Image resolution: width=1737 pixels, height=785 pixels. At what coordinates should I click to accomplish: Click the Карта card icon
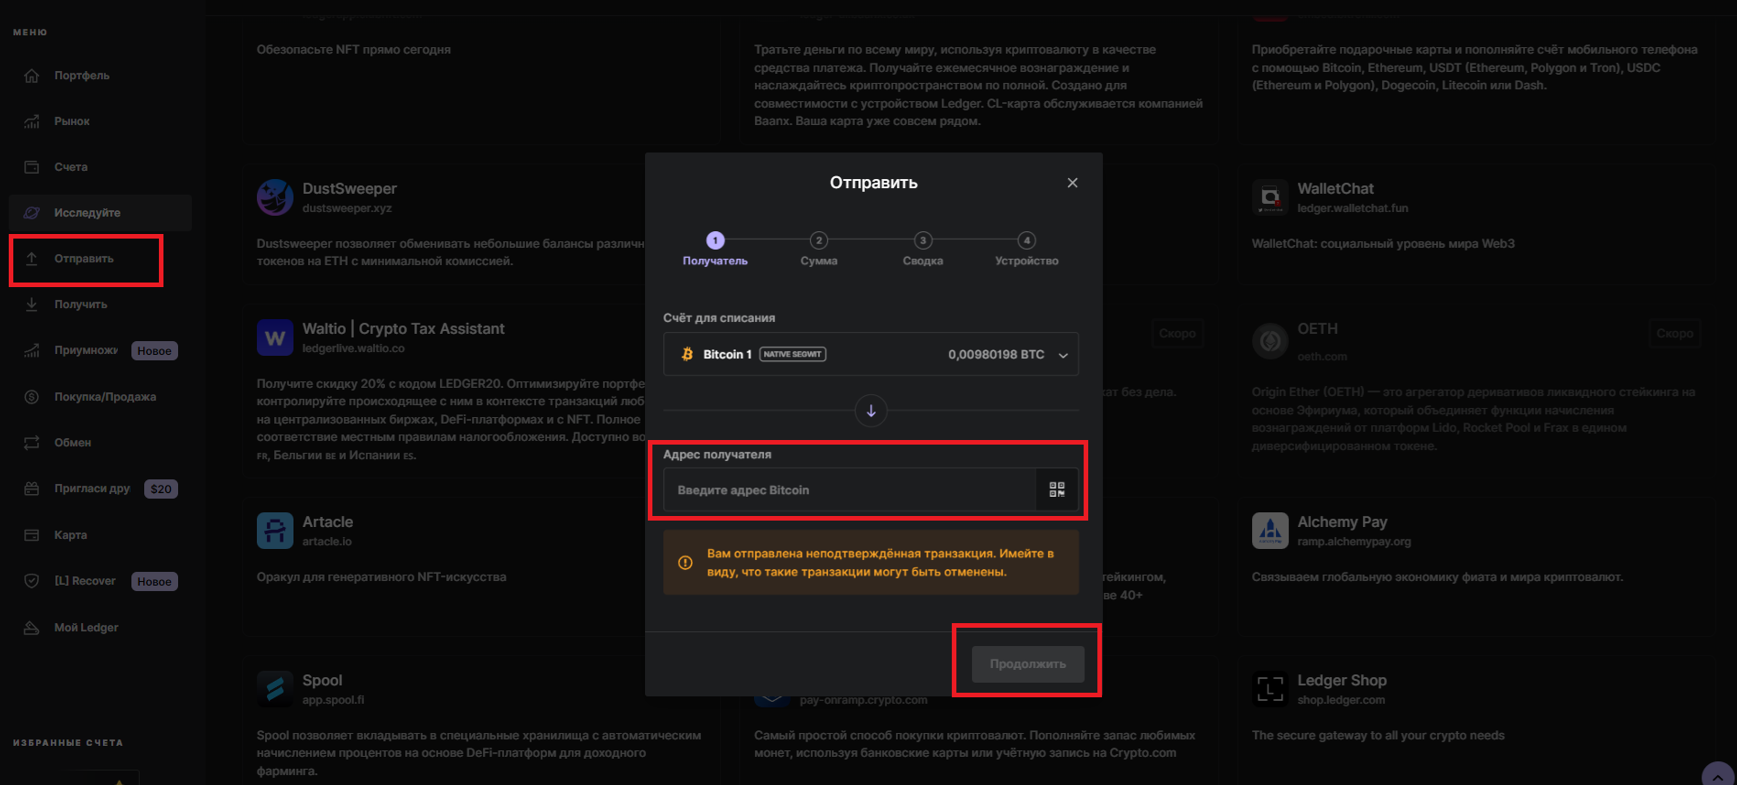point(32,535)
